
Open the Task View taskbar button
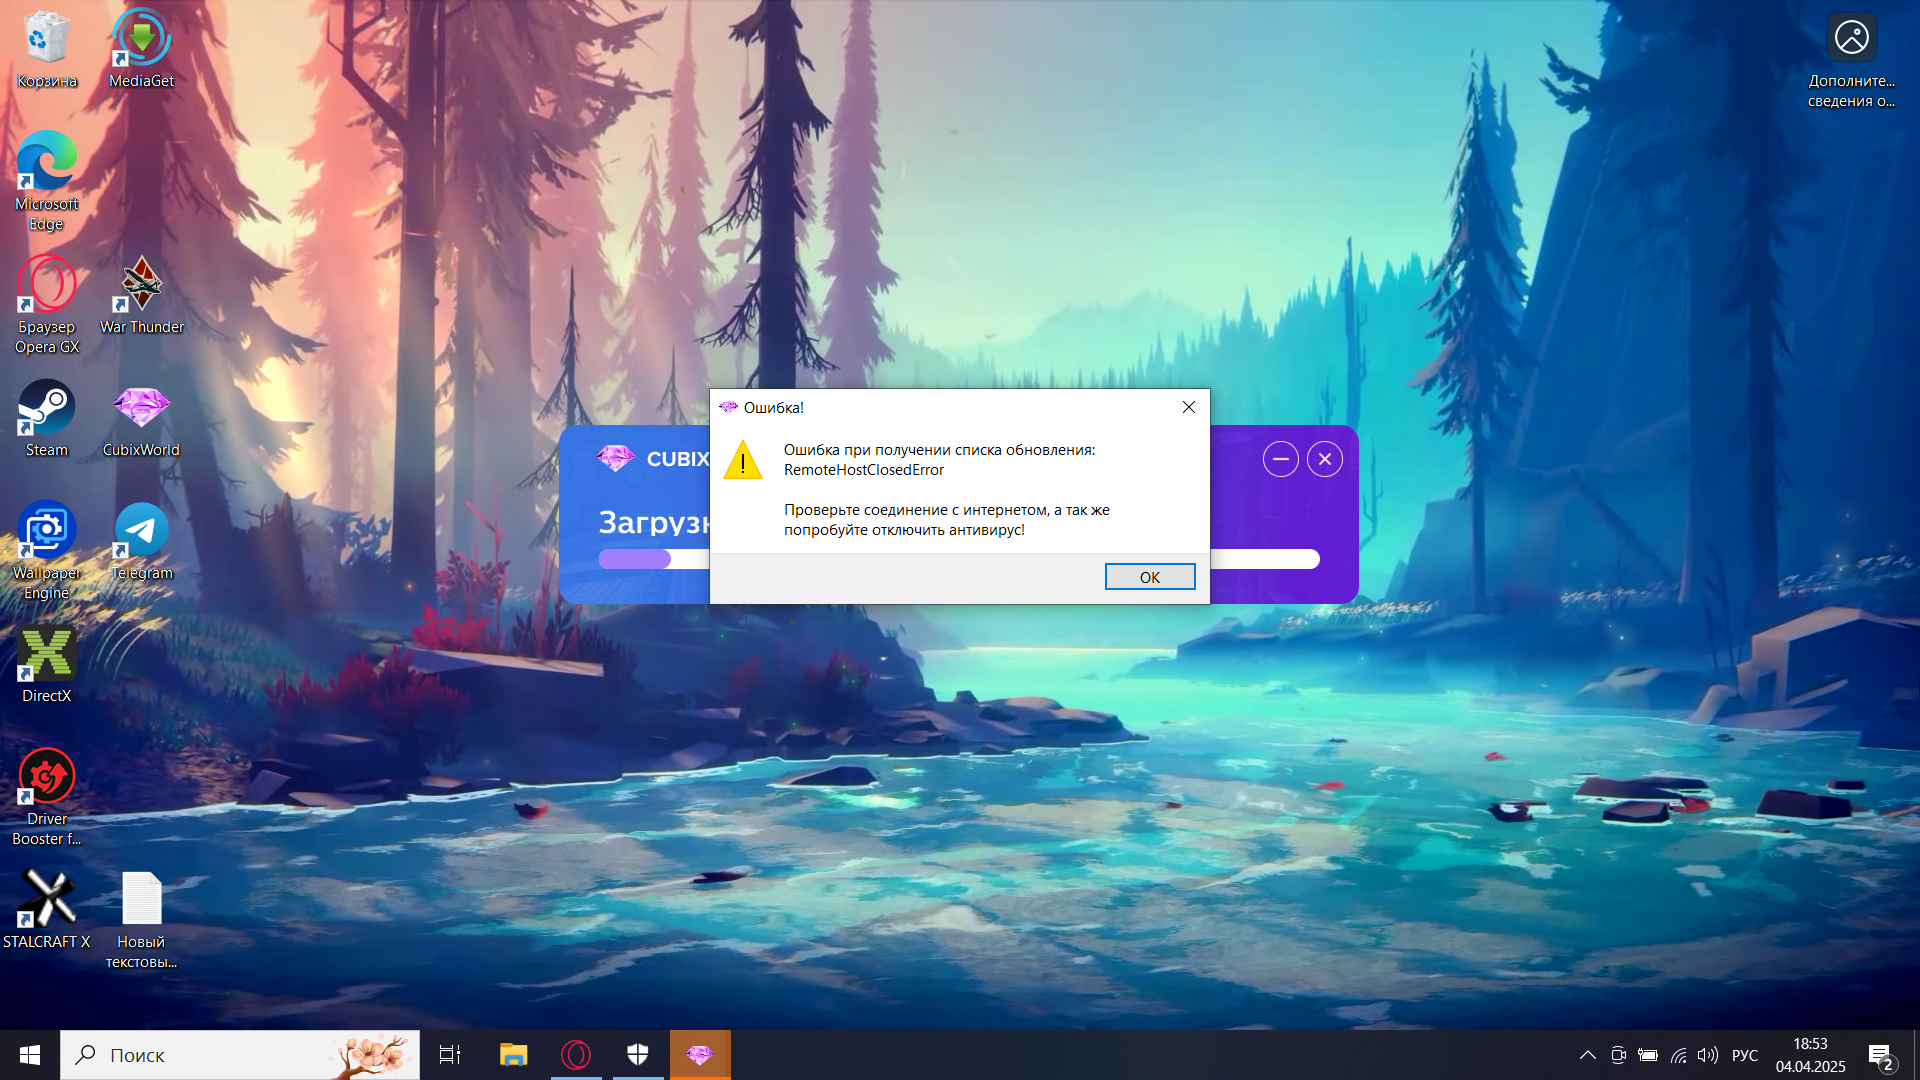450,1055
